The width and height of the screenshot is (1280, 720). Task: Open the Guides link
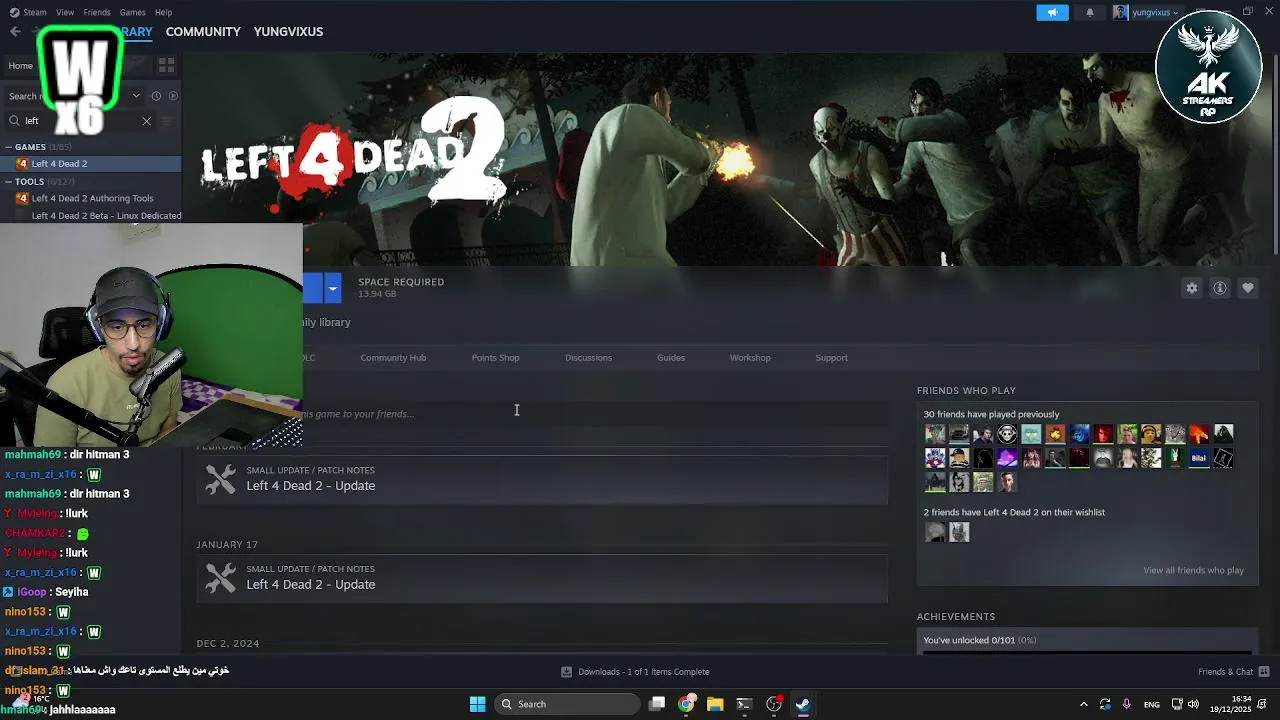click(x=671, y=358)
